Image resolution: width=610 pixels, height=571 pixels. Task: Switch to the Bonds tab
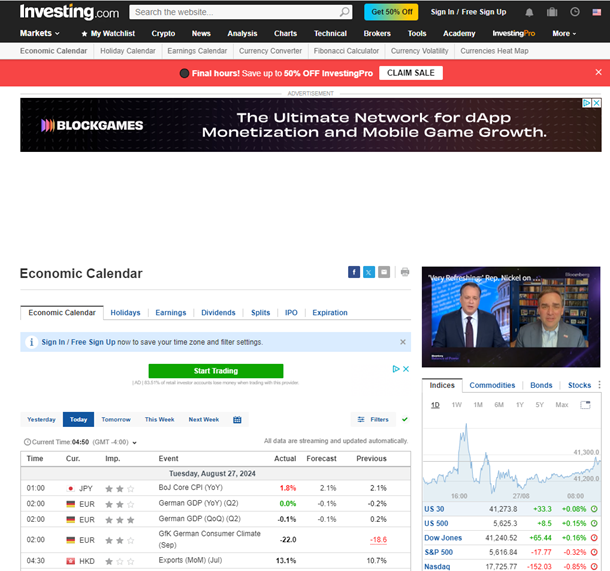(x=541, y=385)
